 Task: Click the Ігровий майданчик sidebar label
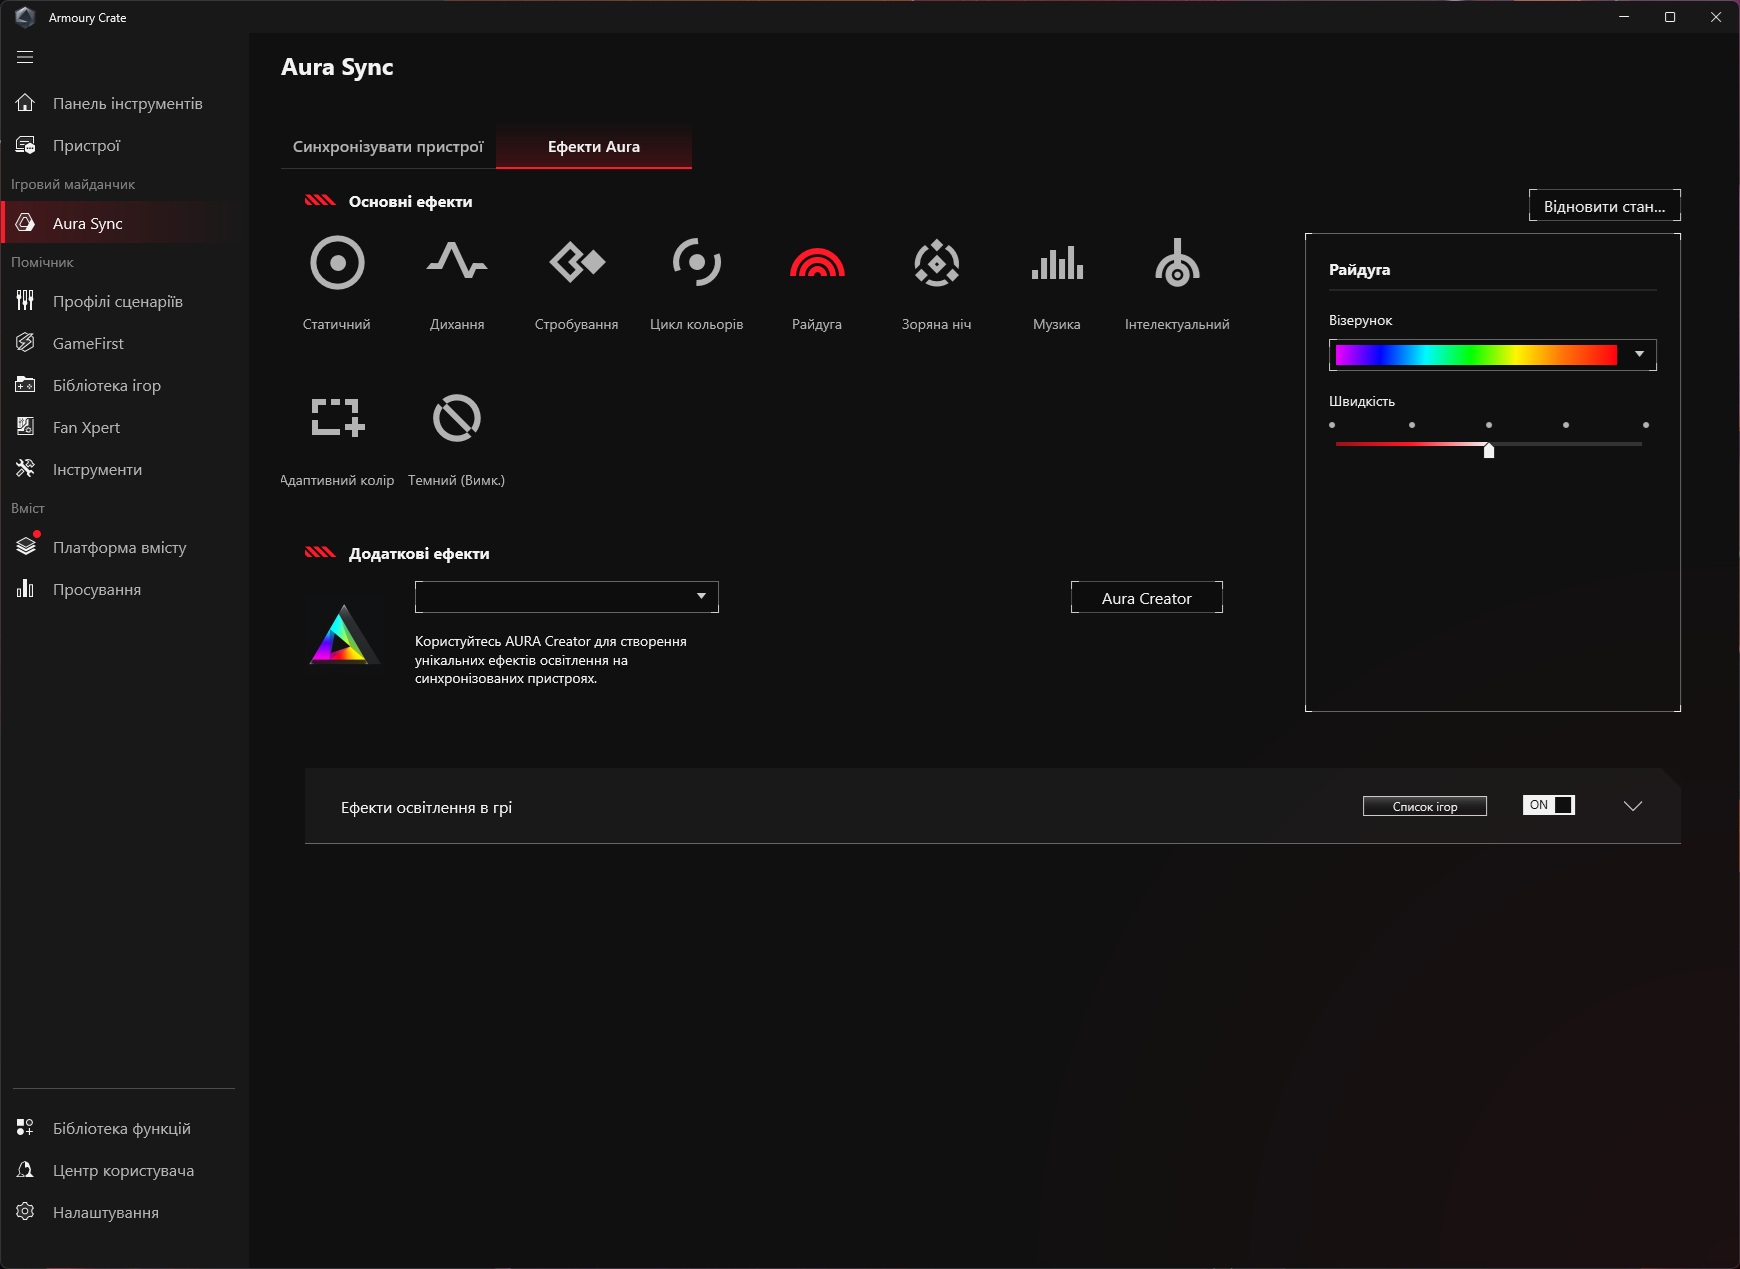tap(73, 184)
